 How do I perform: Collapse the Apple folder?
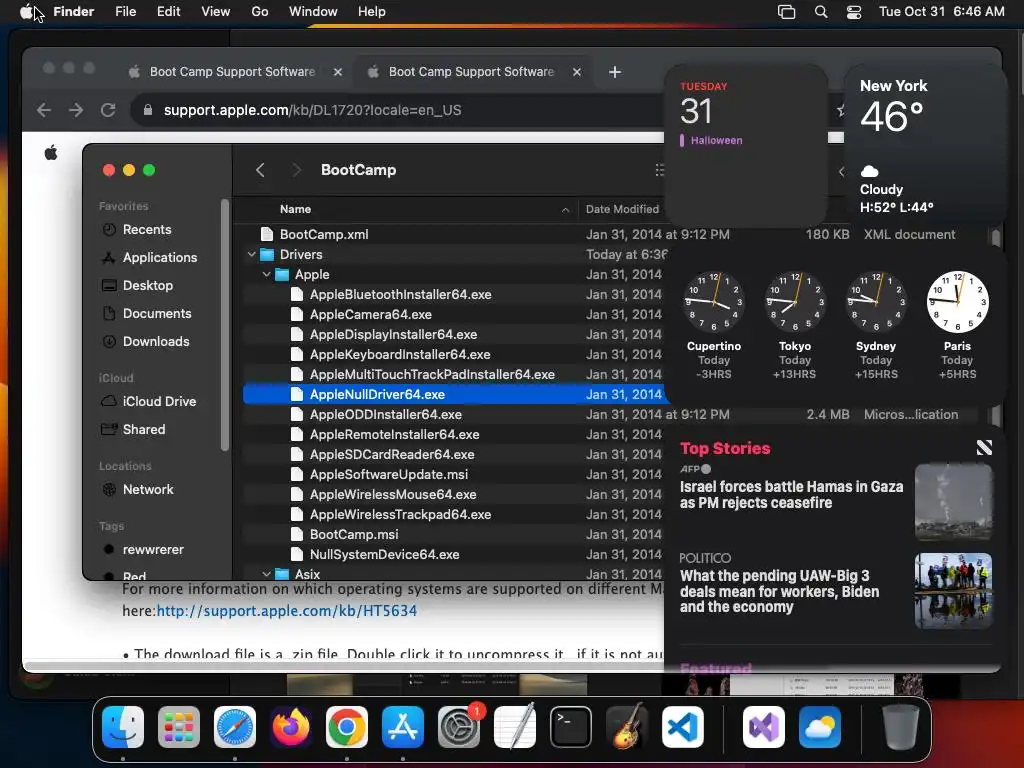tap(266, 274)
